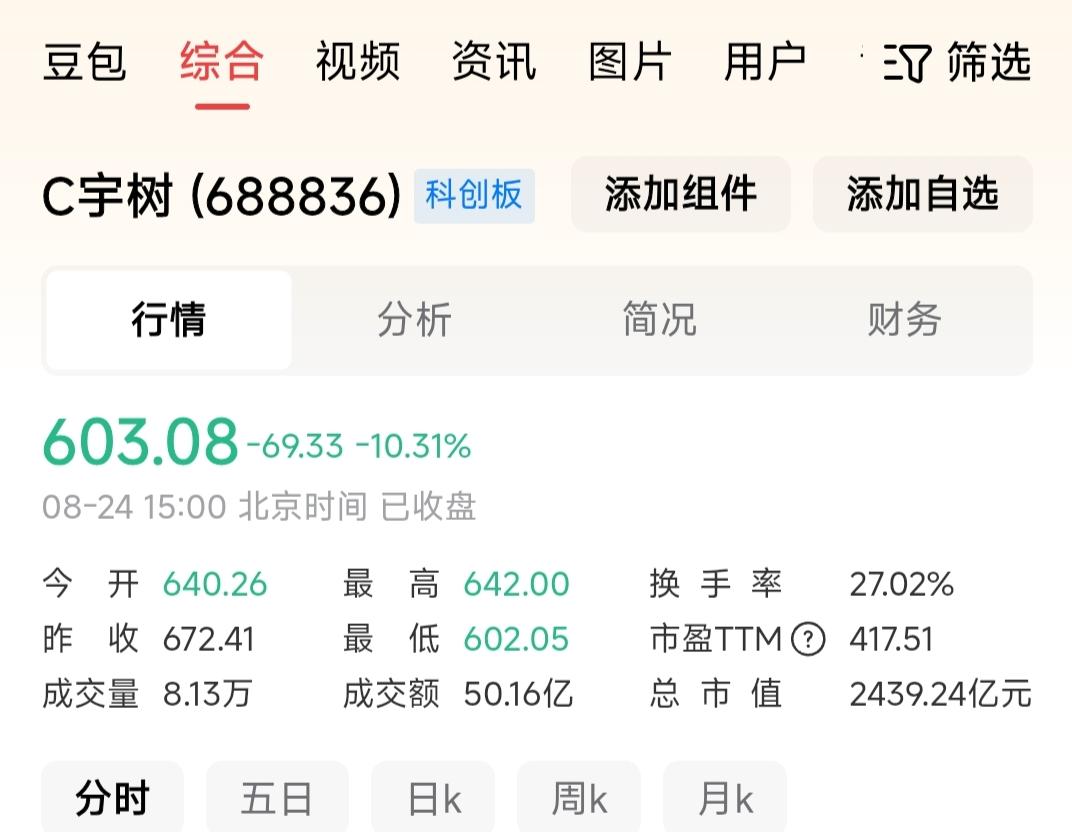
Task: Show the 周k chart
Action: tap(579, 798)
